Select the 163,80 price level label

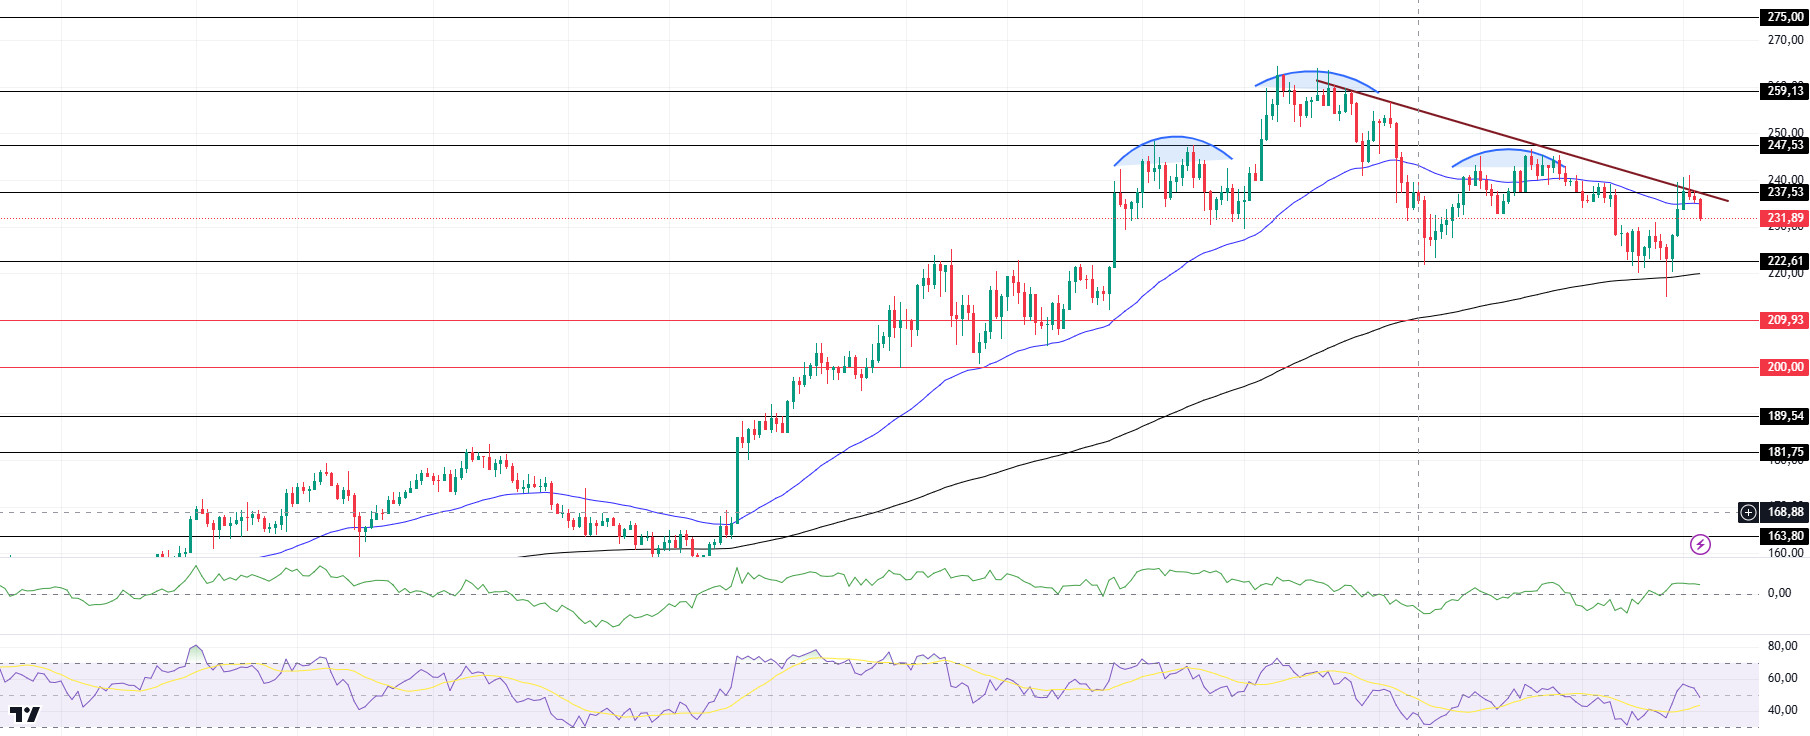[x=1784, y=536]
